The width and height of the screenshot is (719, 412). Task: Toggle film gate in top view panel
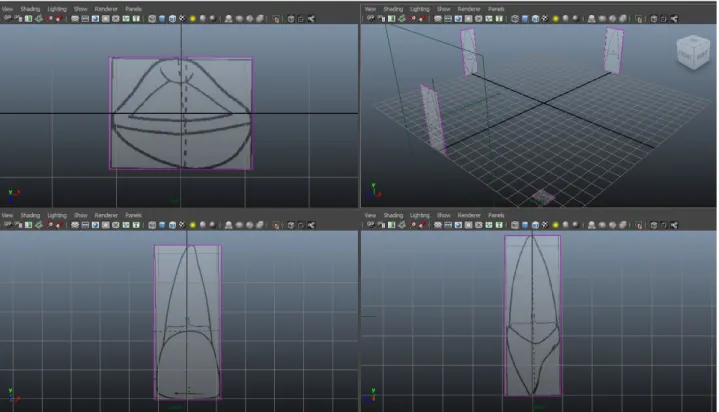pyautogui.click(x=85, y=19)
